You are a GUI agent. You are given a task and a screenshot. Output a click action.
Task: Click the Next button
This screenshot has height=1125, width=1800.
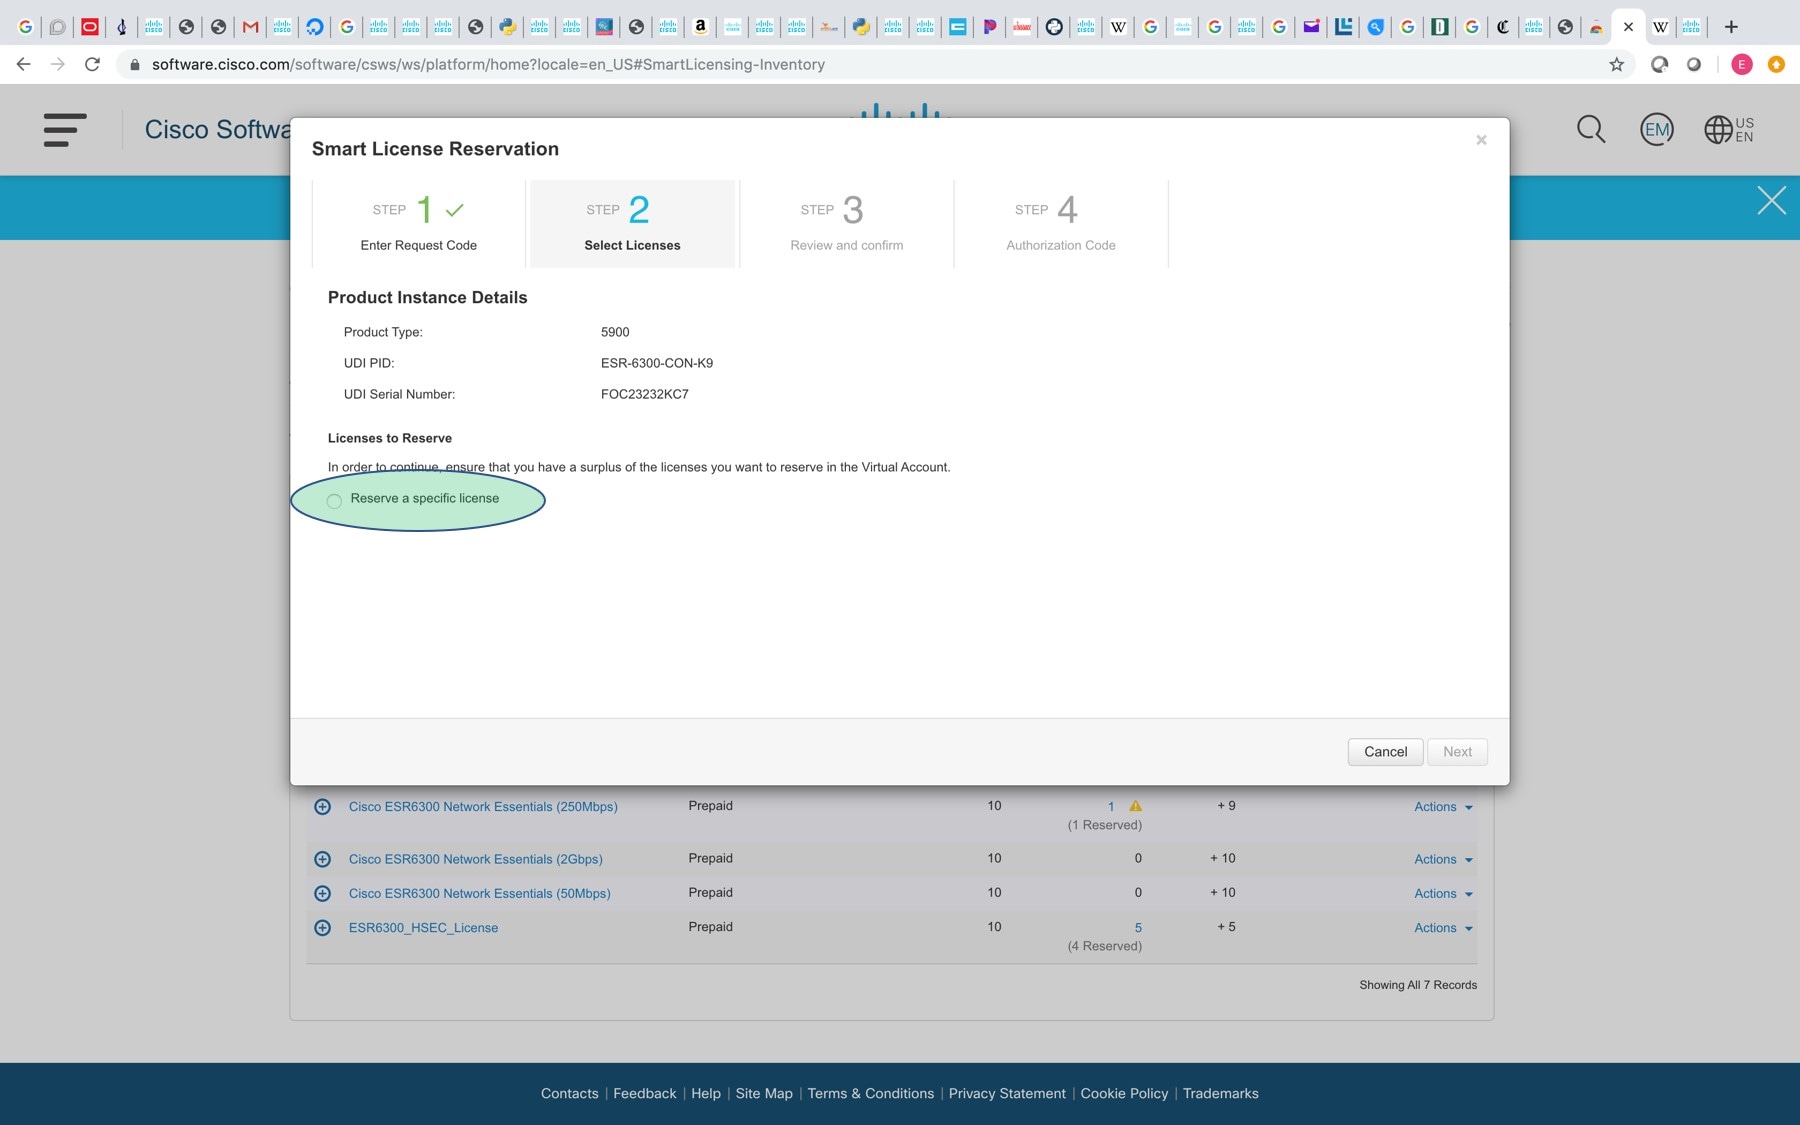[1457, 752]
